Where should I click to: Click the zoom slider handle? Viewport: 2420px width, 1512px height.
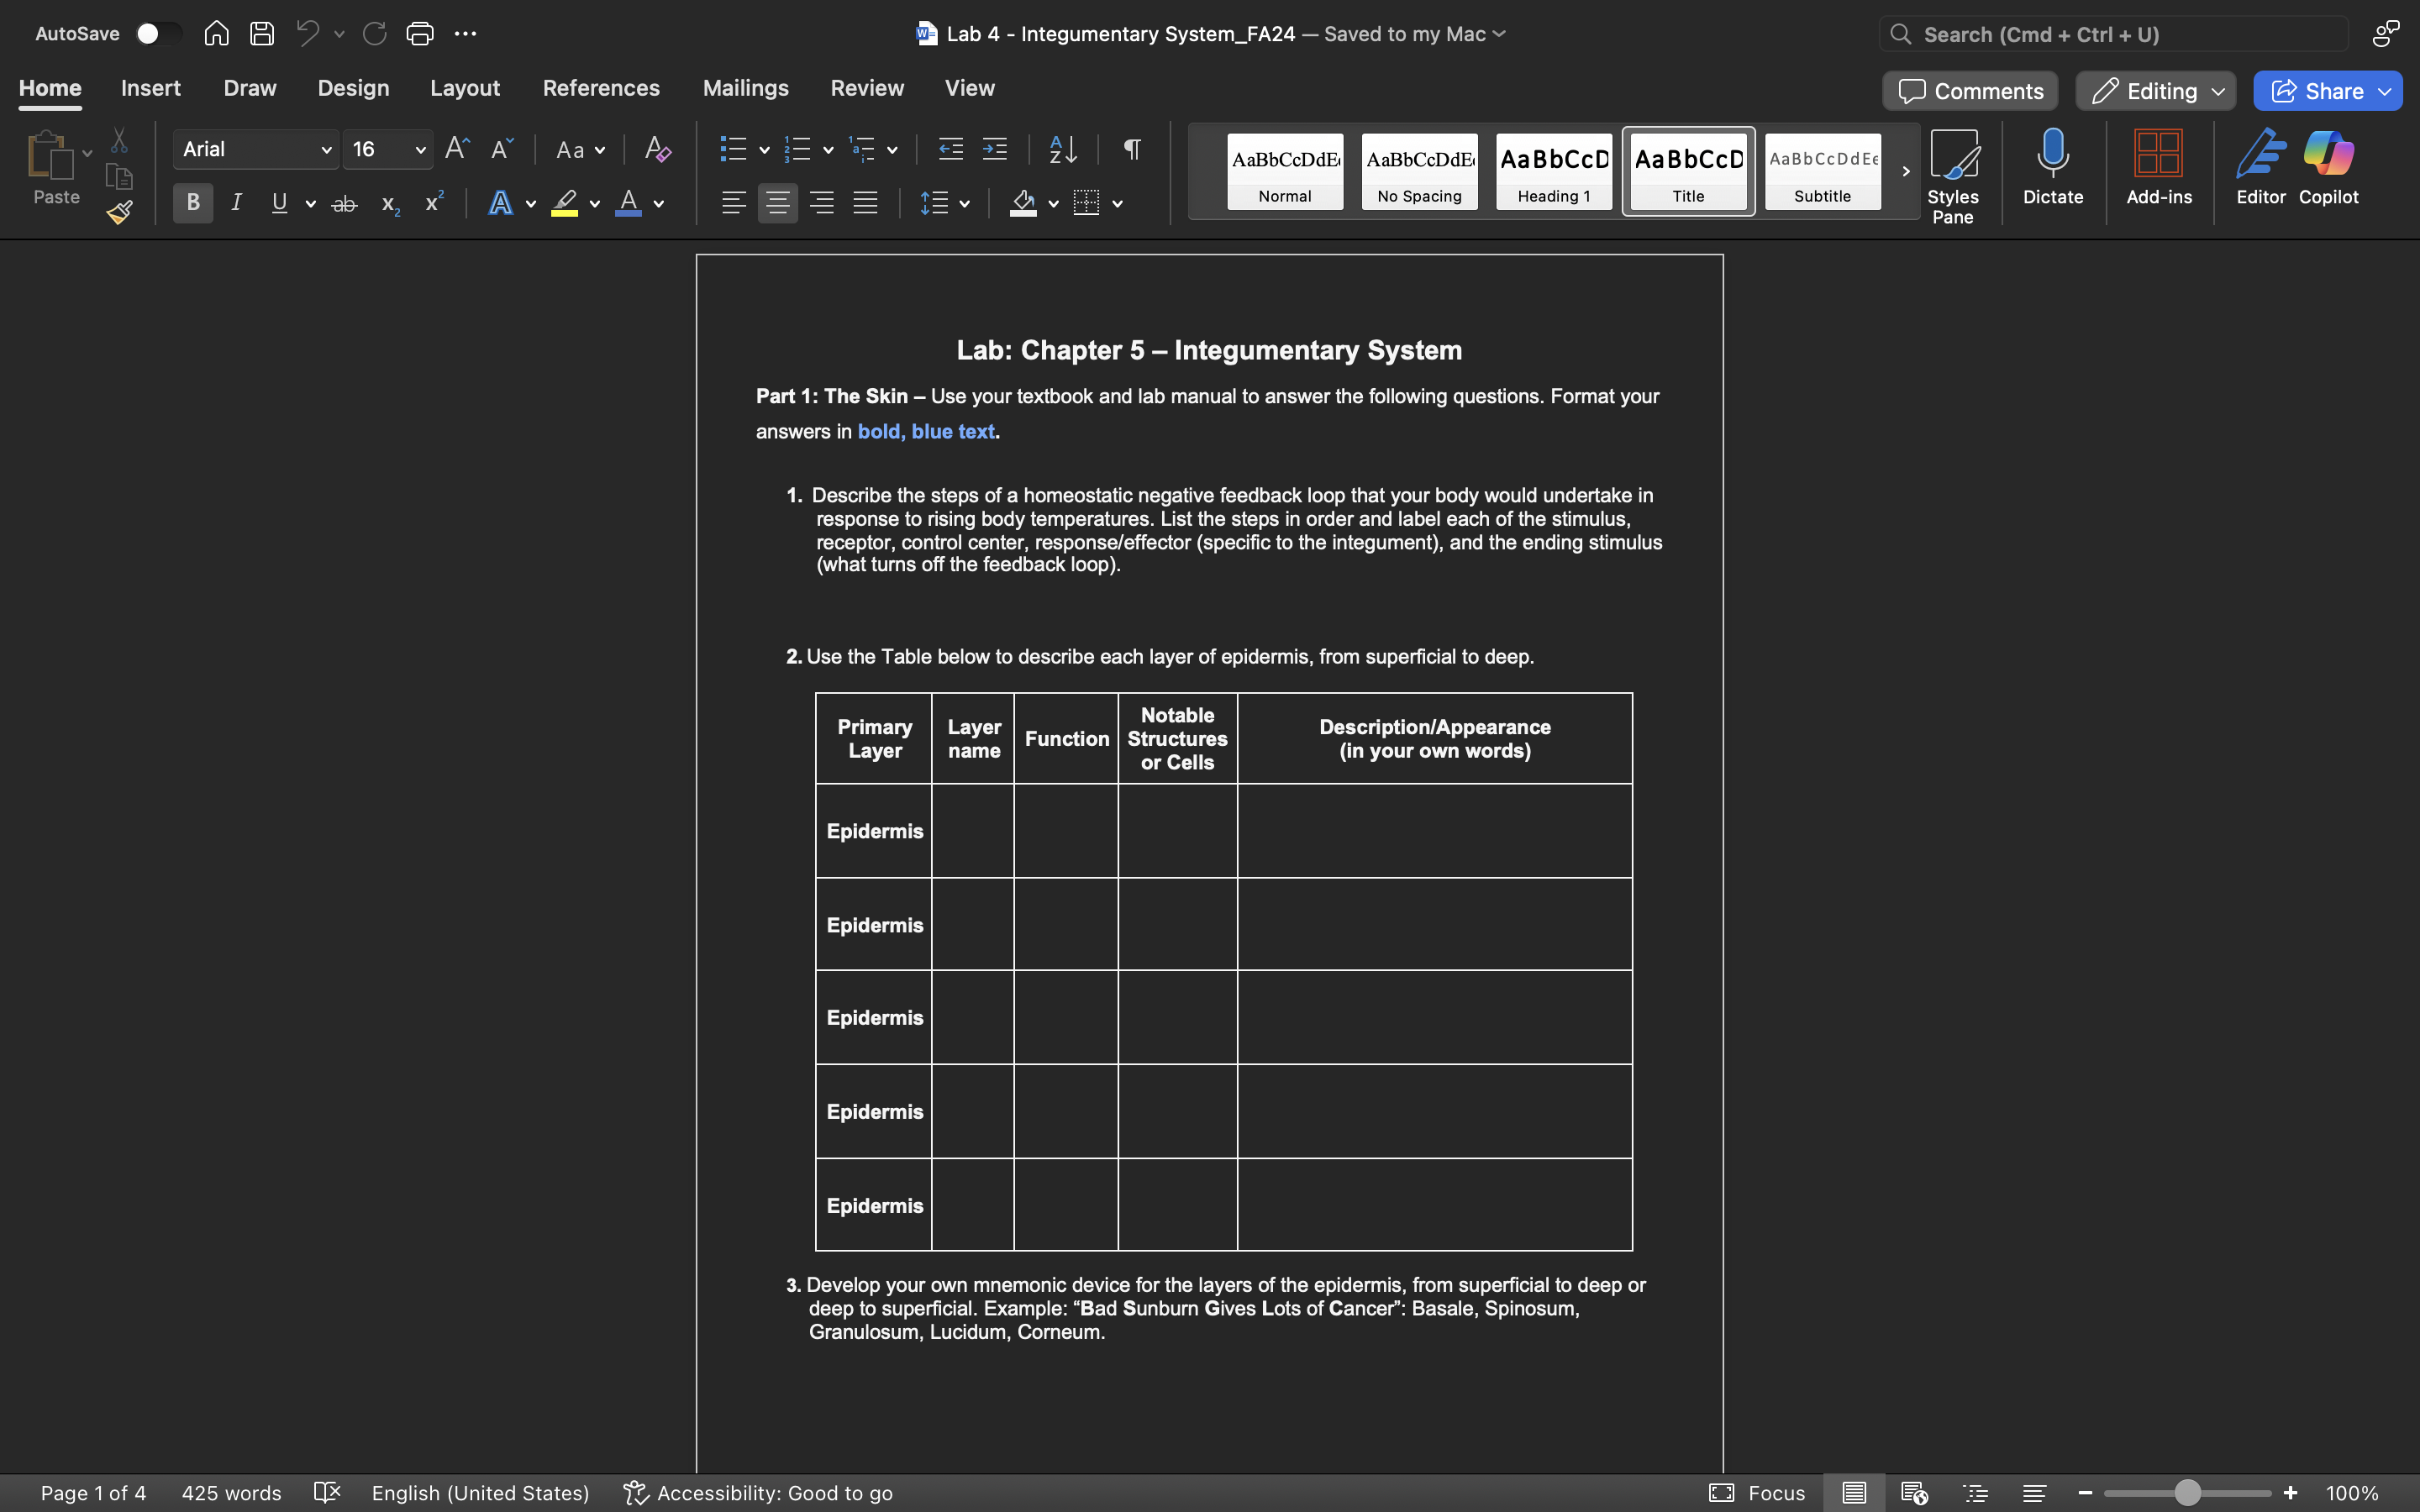coord(2187,1493)
